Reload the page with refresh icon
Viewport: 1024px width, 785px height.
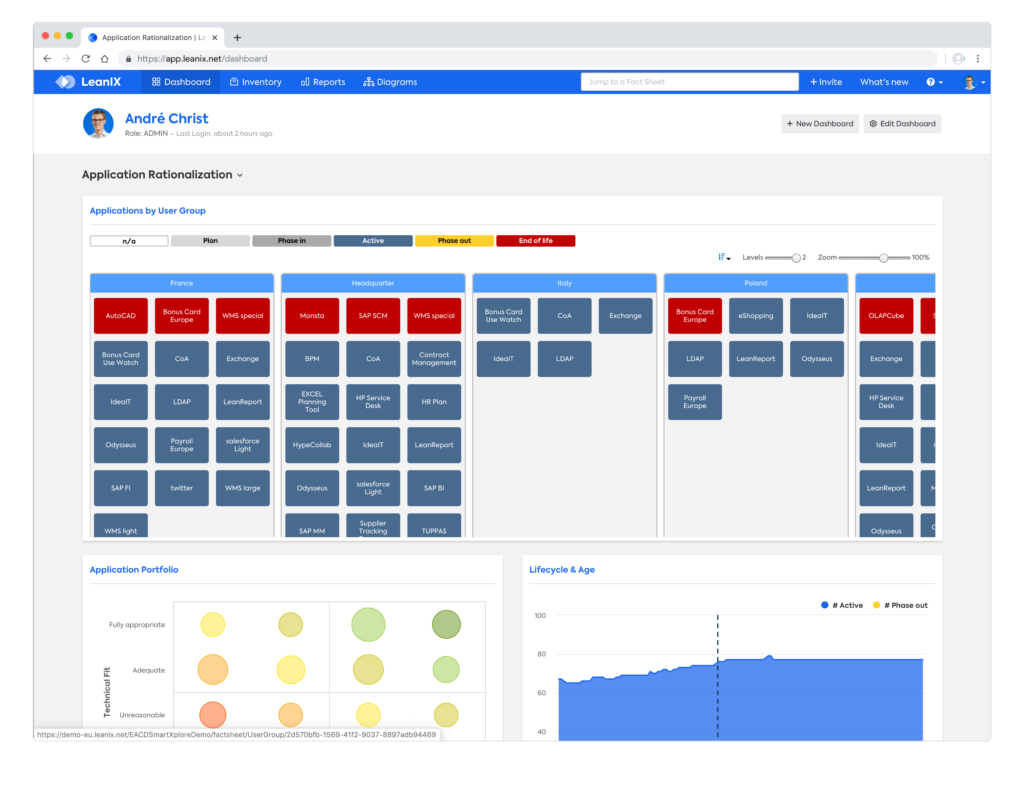pos(86,59)
